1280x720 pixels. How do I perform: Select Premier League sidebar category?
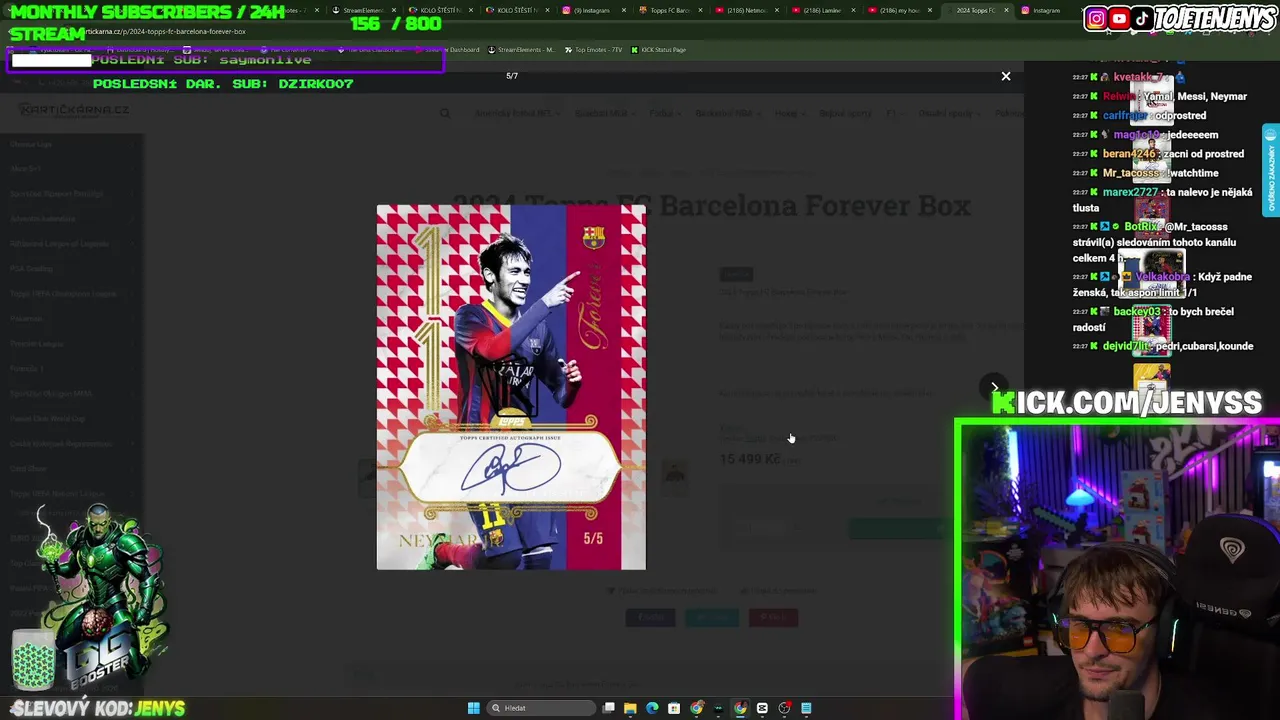(37, 344)
